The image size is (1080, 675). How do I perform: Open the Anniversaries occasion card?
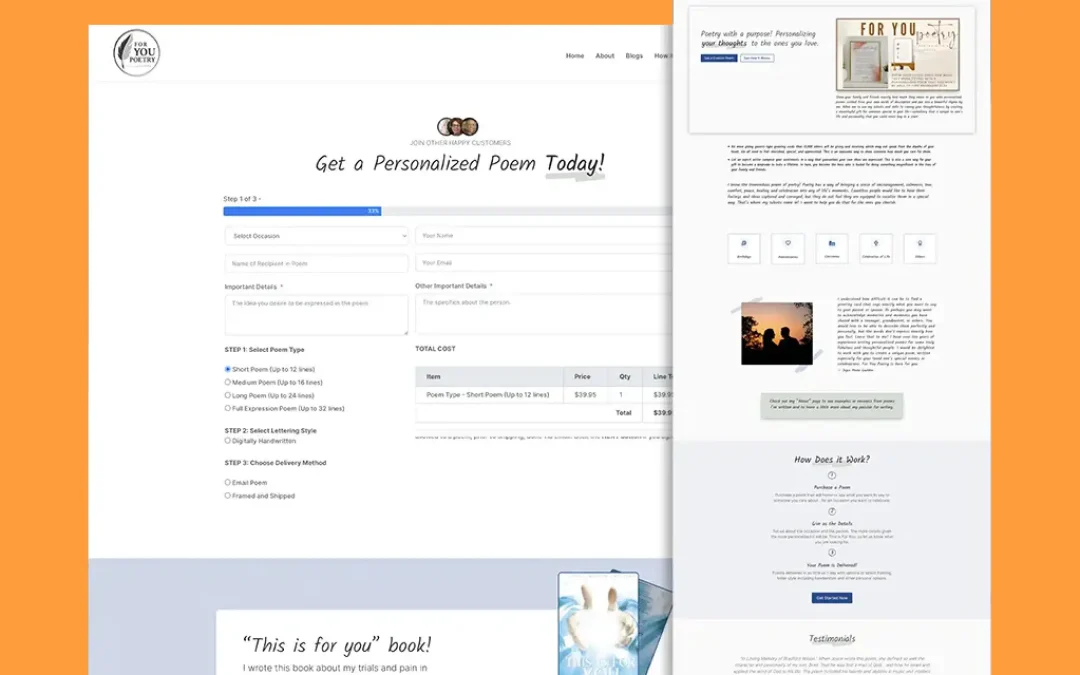click(787, 248)
